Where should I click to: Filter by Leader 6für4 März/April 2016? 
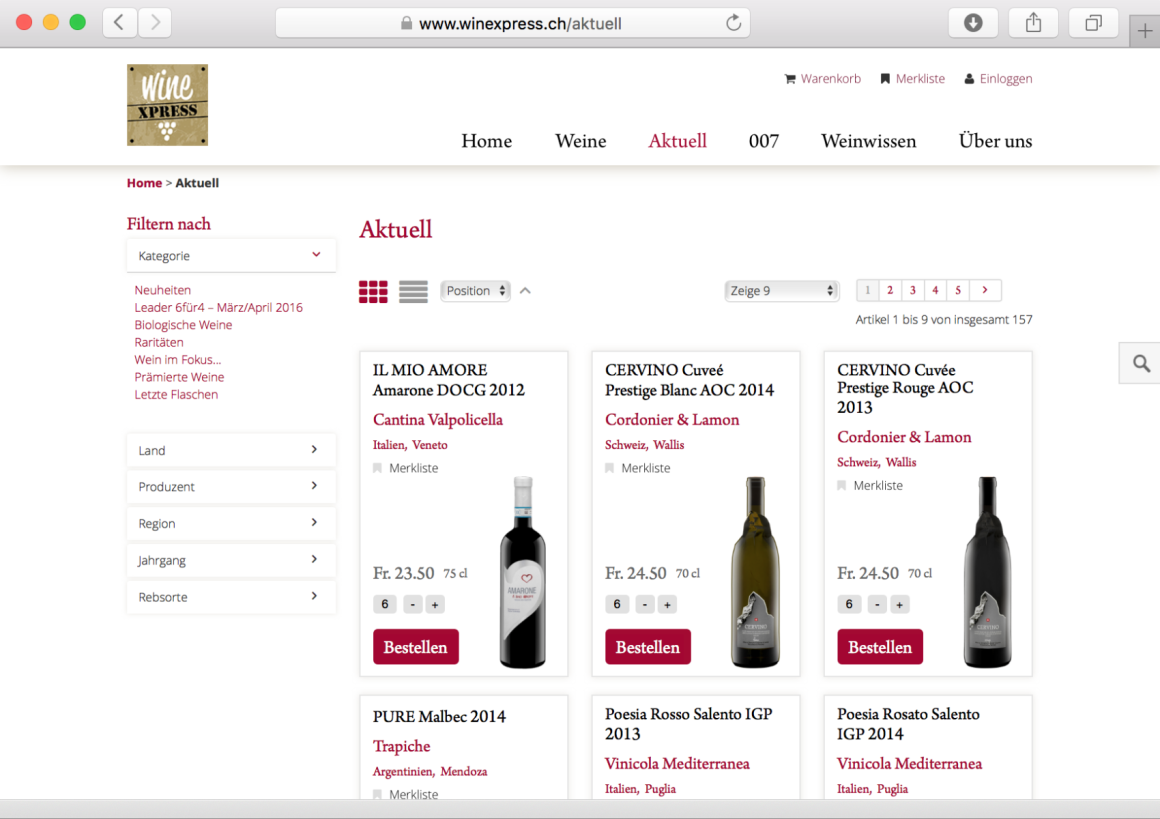[x=218, y=308]
